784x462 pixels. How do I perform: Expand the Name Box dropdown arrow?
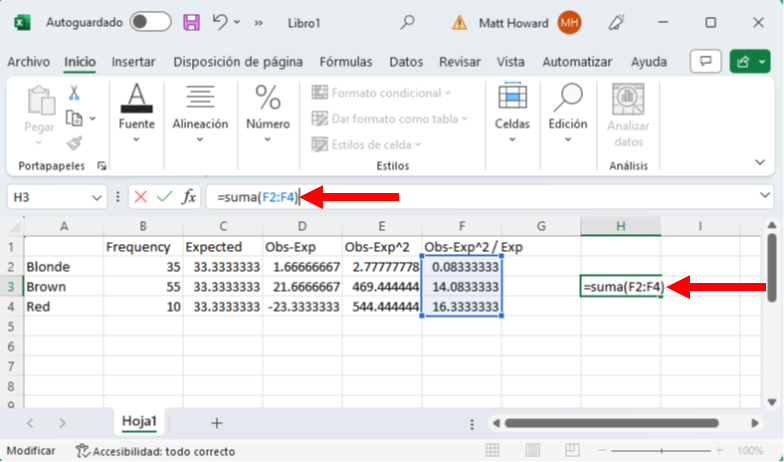tap(97, 198)
